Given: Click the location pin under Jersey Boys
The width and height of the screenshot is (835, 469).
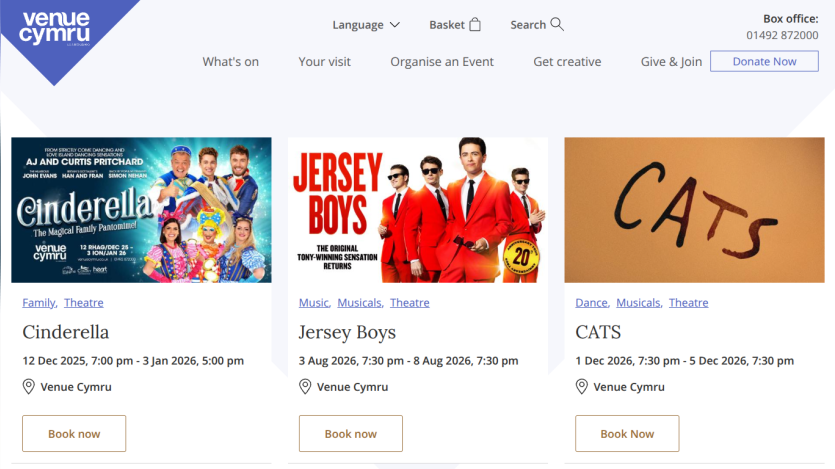Looking at the screenshot, I should 305,386.
